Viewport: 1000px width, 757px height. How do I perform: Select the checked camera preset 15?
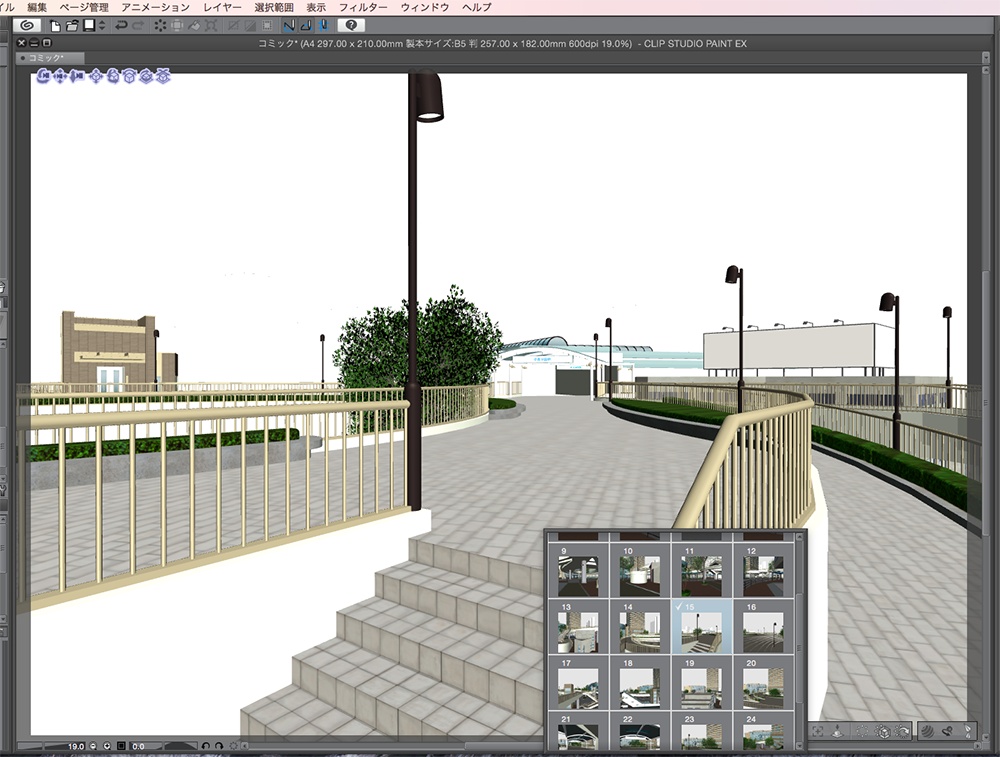pos(702,626)
